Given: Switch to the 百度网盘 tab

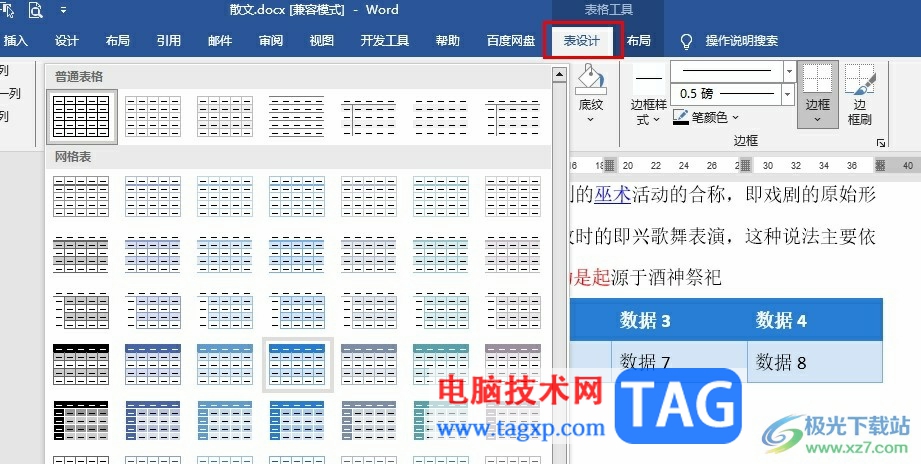Looking at the screenshot, I should (x=511, y=41).
